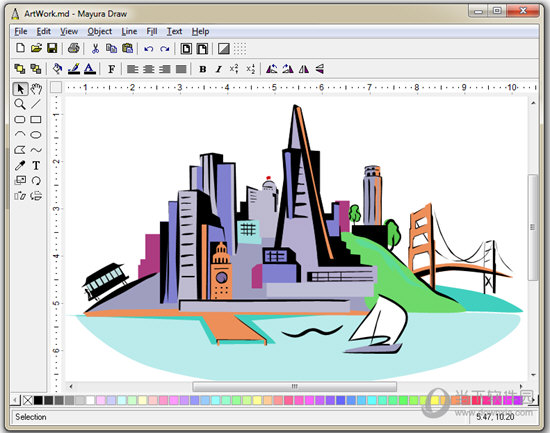Image resolution: width=550 pixels, height=433 pixels.
Task: Toggle the dotted grid display button
Action: 240,48
